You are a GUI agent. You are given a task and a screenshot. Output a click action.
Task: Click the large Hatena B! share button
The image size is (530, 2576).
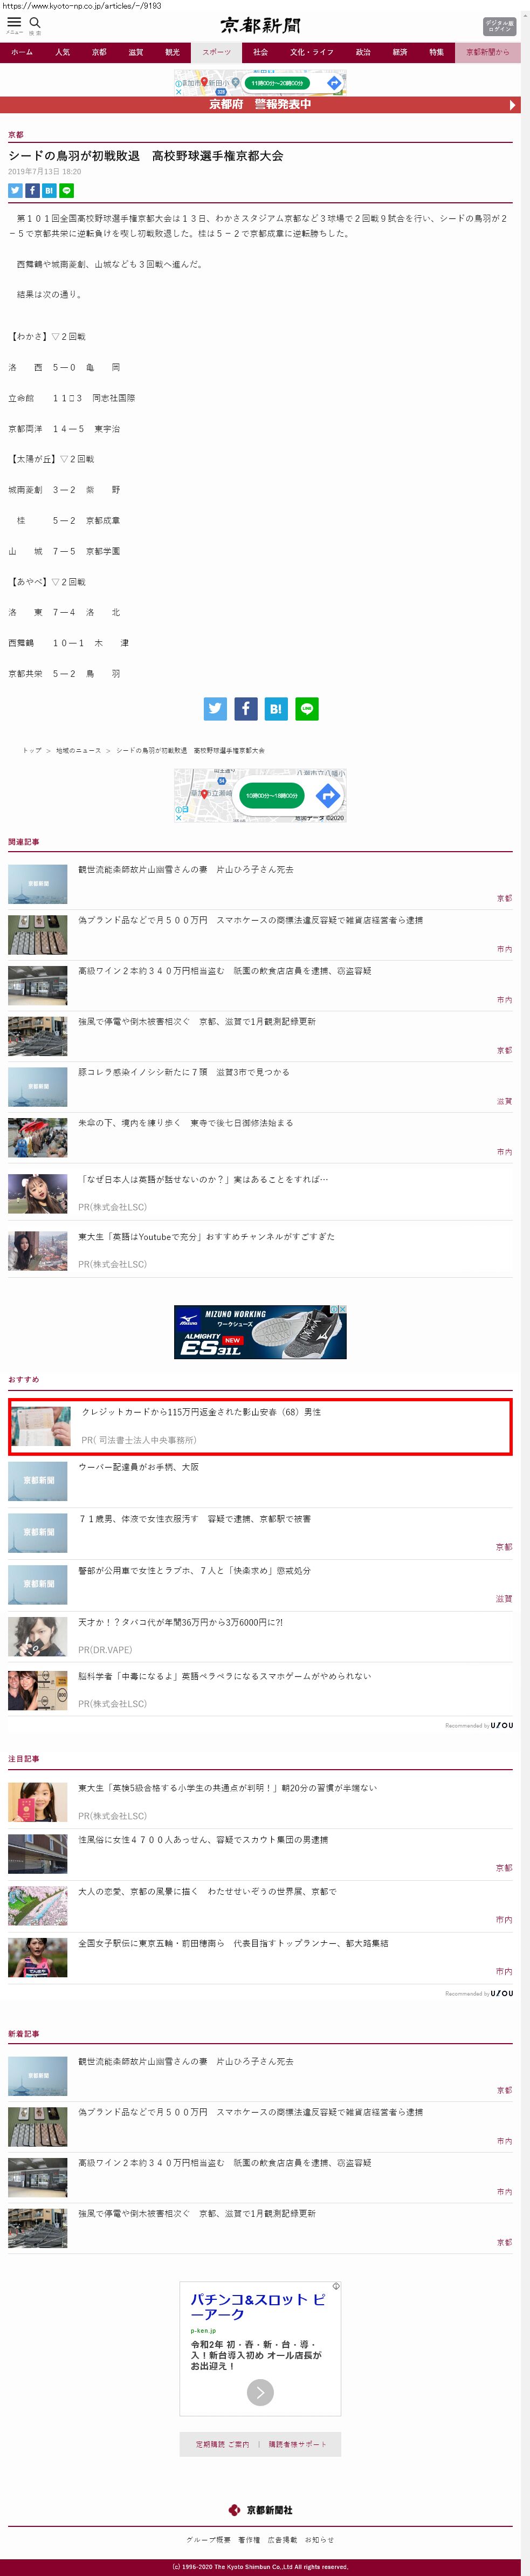tap(276, 709)
